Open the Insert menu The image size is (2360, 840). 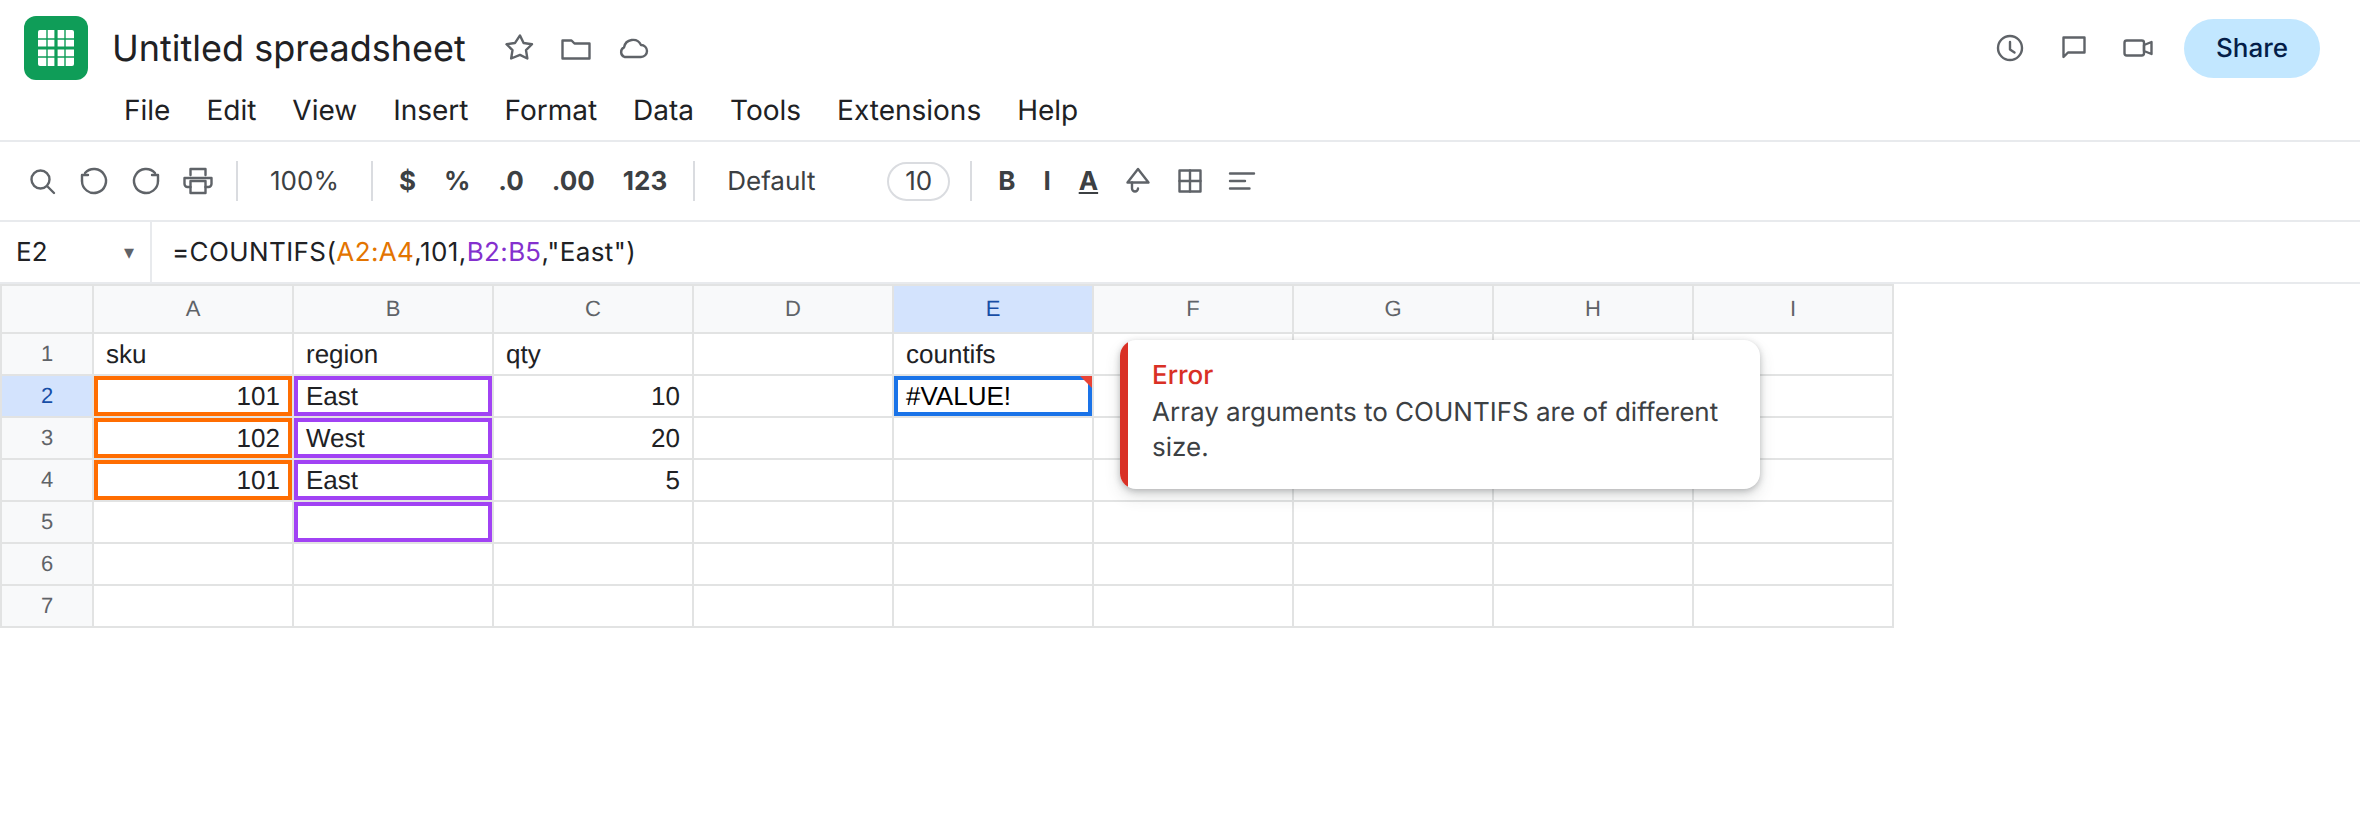[430, 110]
